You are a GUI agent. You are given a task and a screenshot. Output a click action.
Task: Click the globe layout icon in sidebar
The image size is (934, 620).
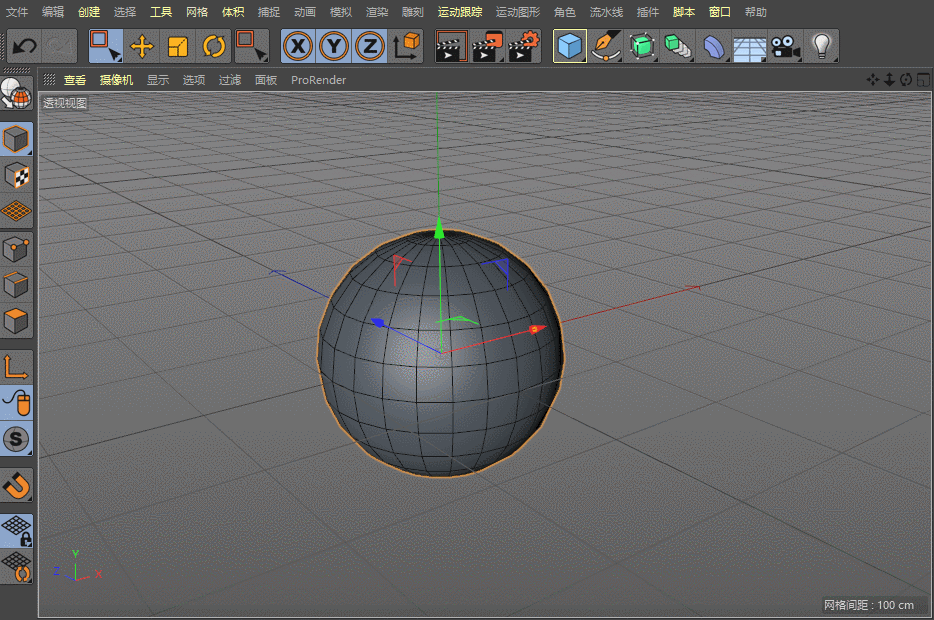coord(16,93)
